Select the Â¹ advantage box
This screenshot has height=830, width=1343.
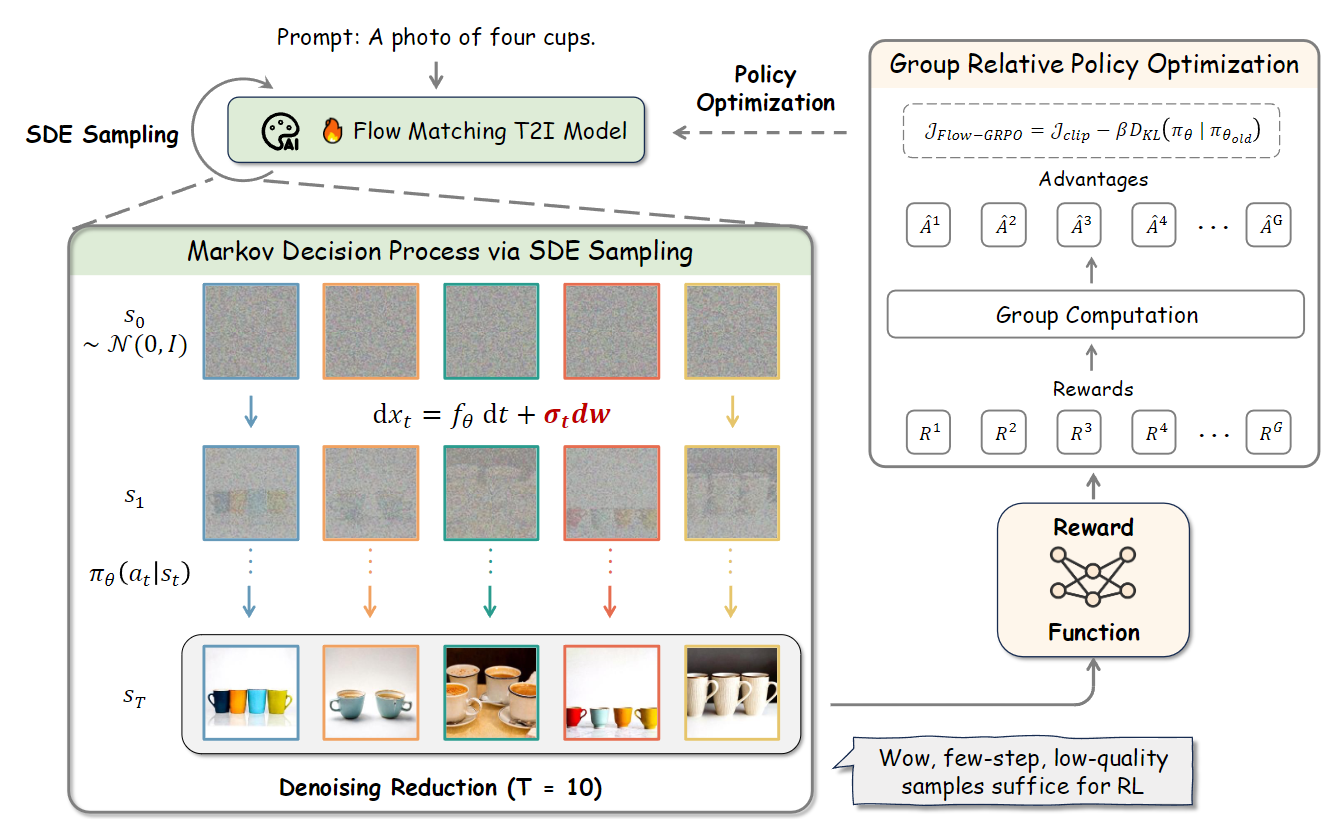tap(928, 224)
